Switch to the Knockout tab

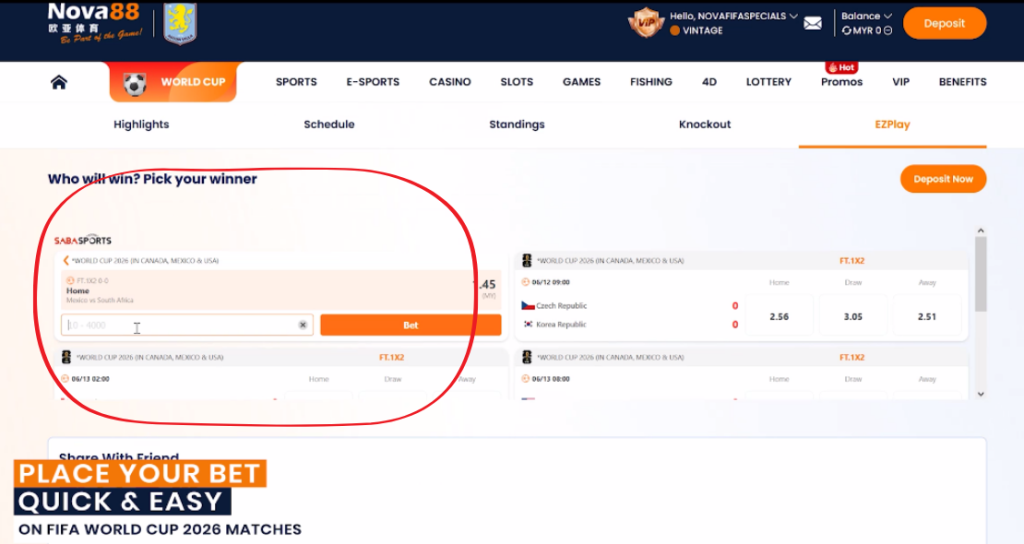pos(705,124)
